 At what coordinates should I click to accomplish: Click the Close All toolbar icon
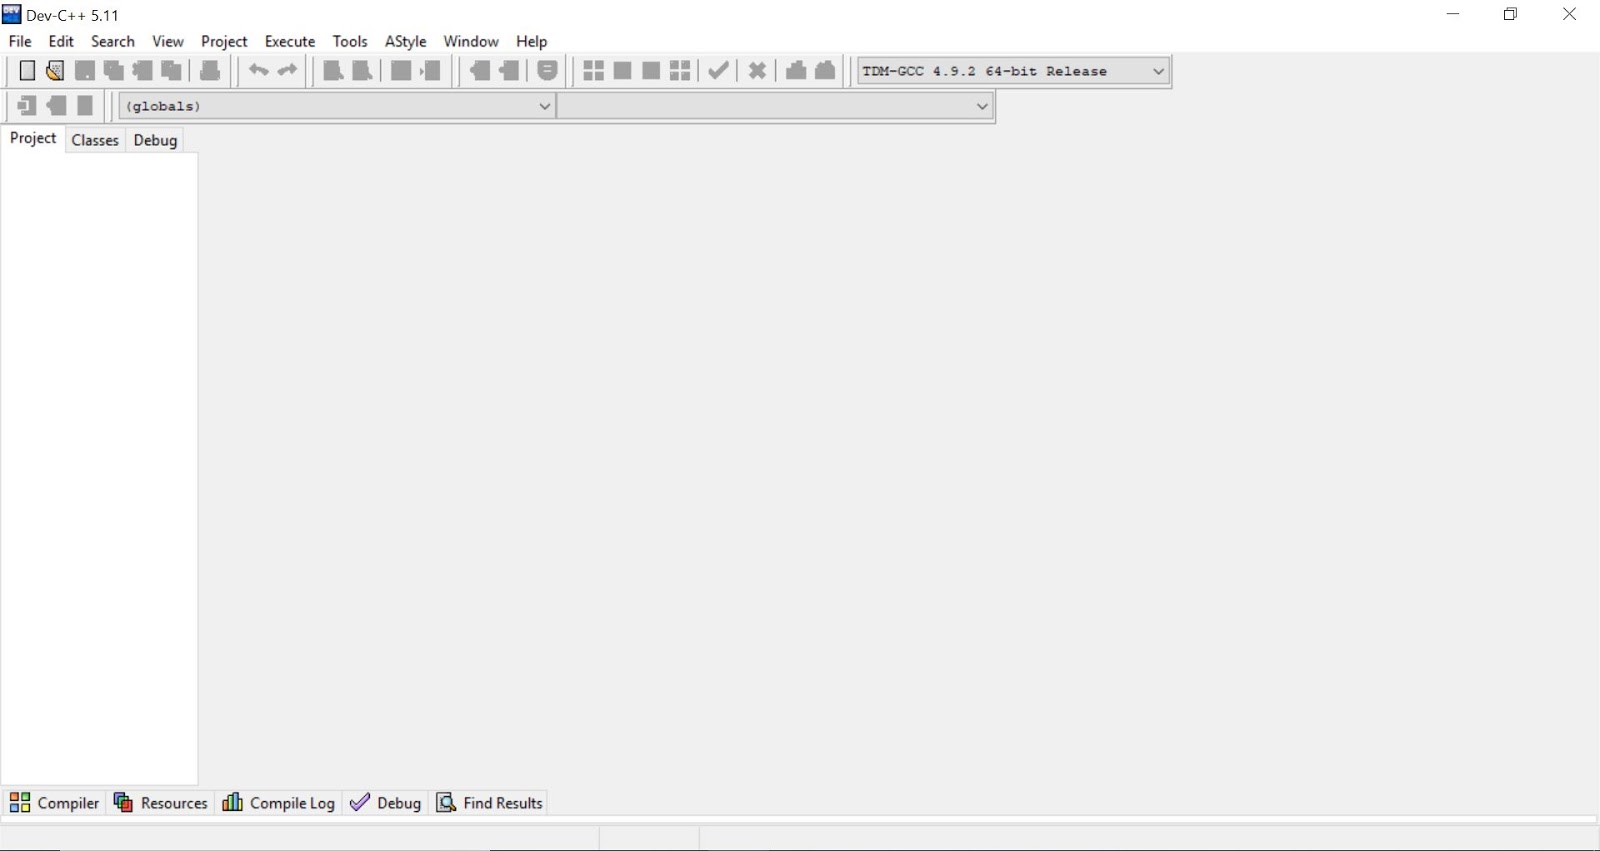pos(172,70)
